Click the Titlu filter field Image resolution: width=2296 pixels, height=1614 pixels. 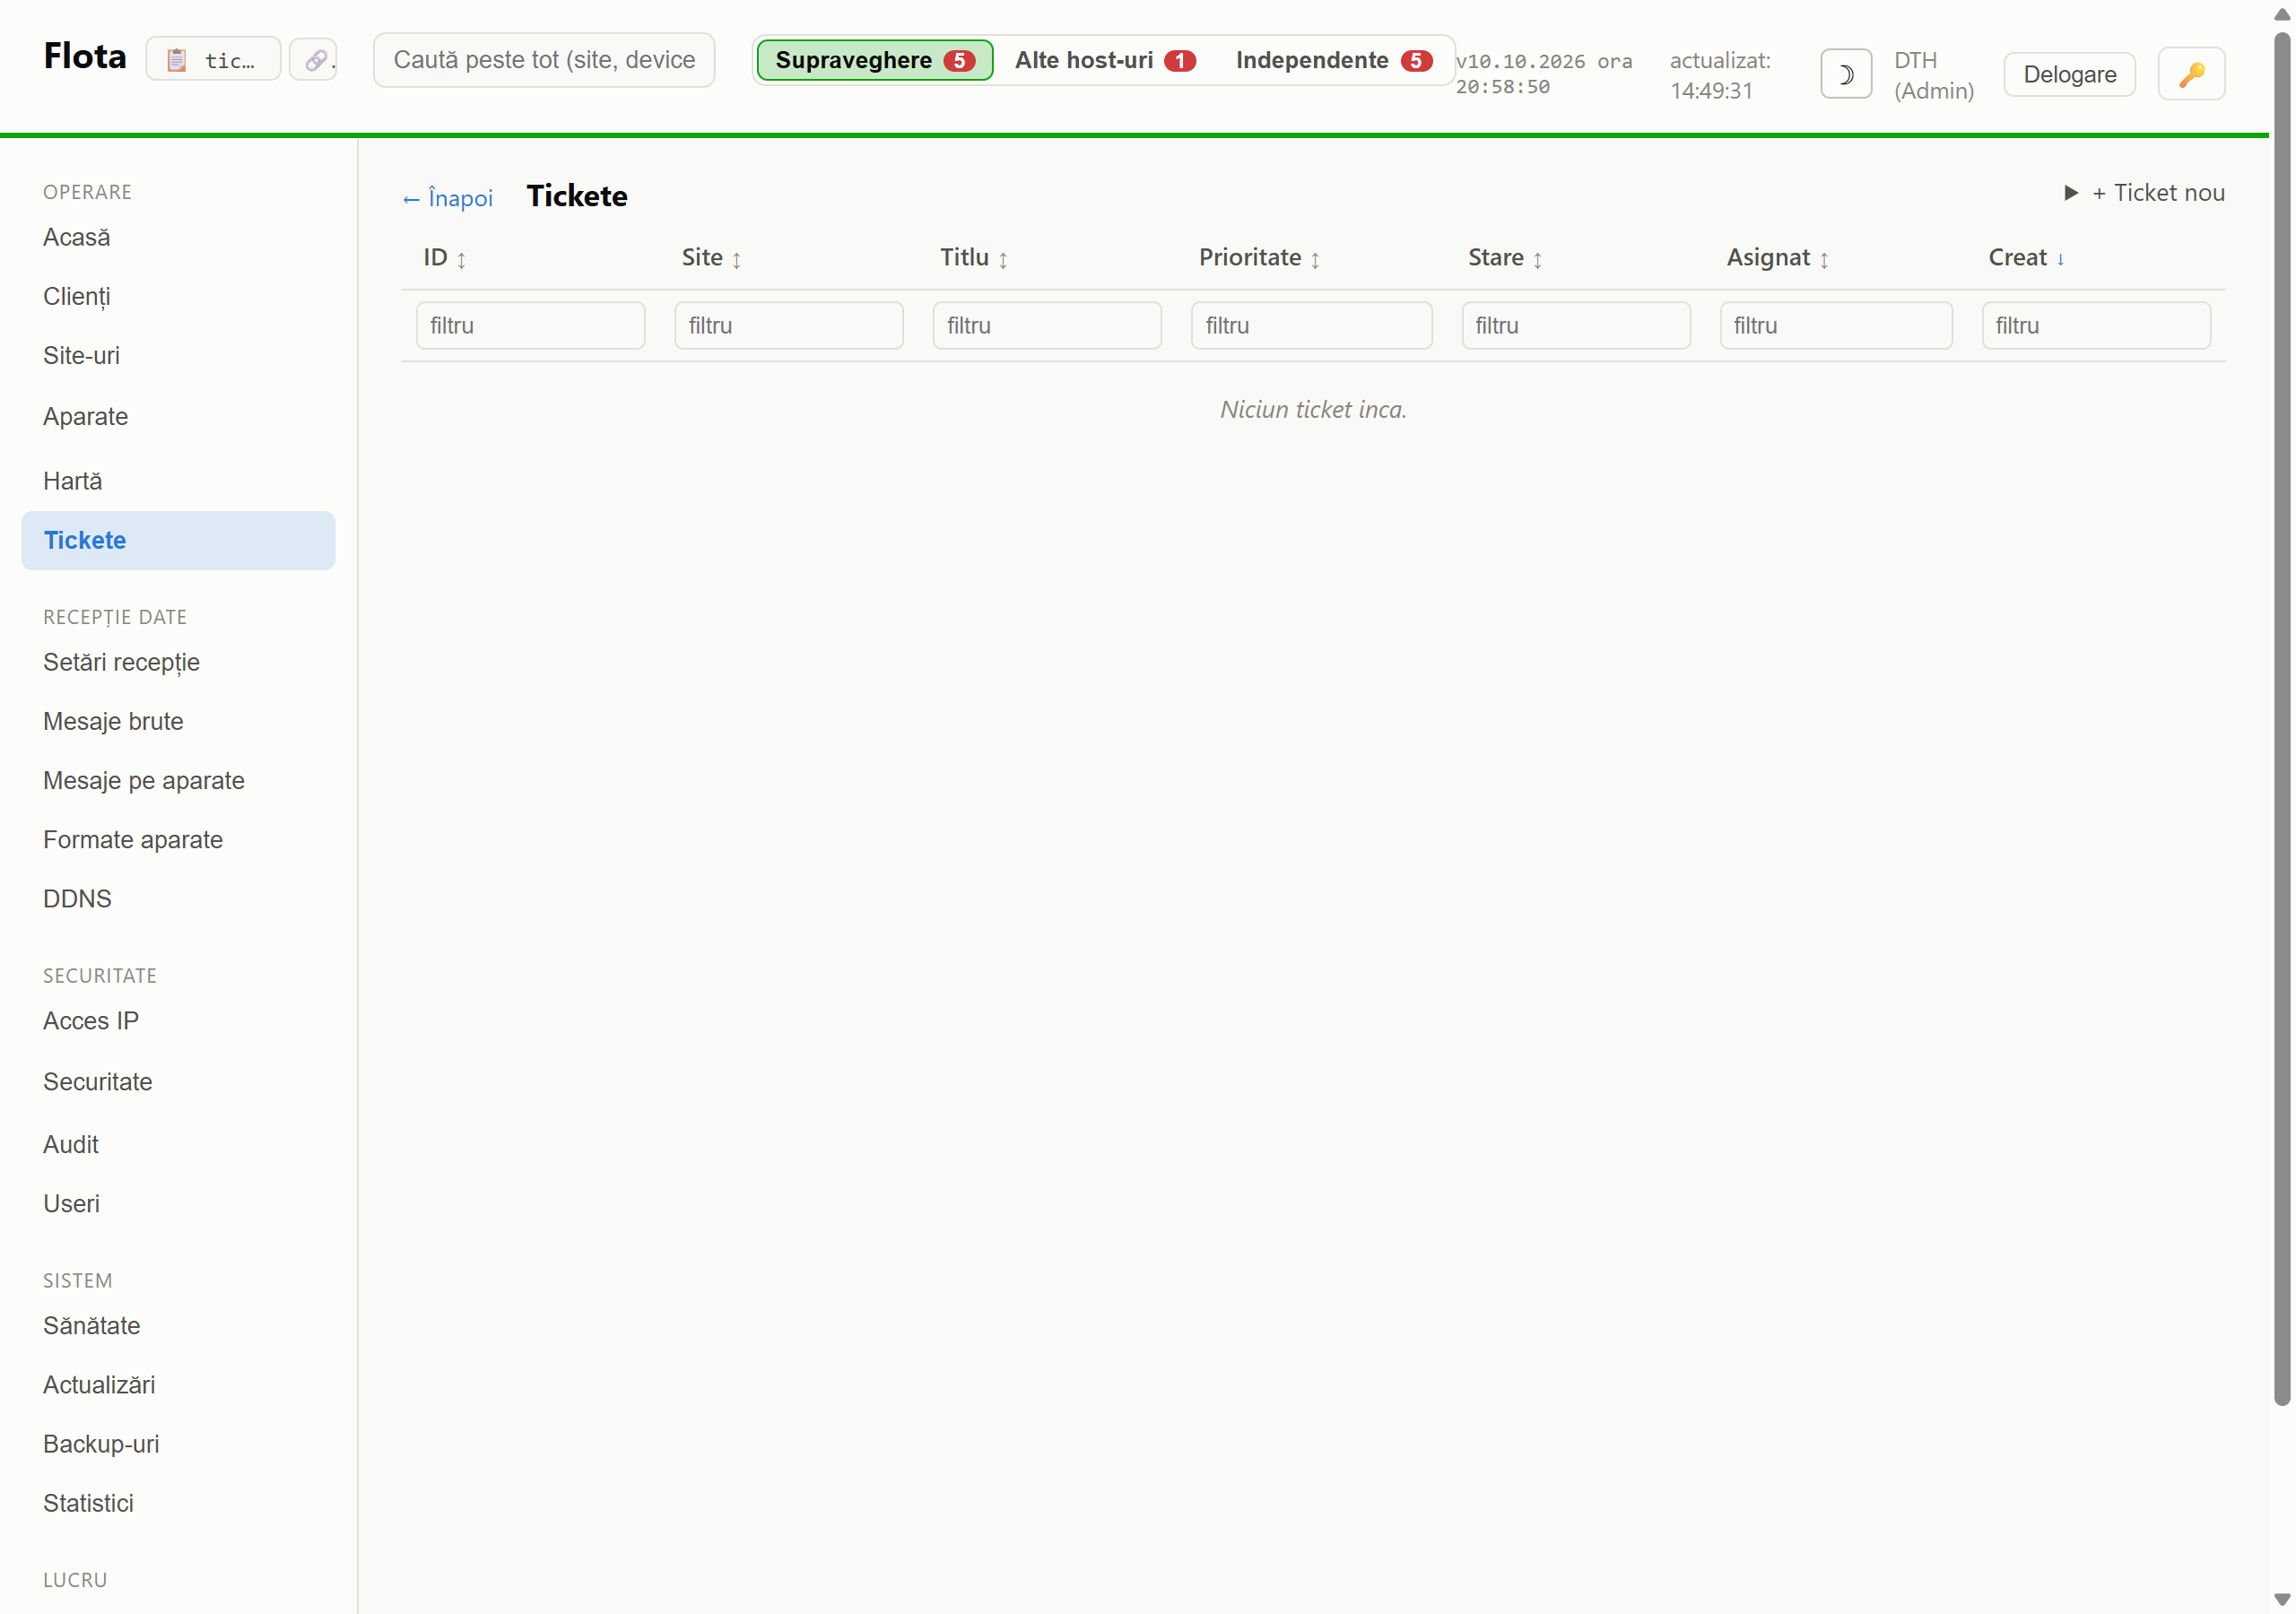pyautogui.click(x=1047, y=326)
